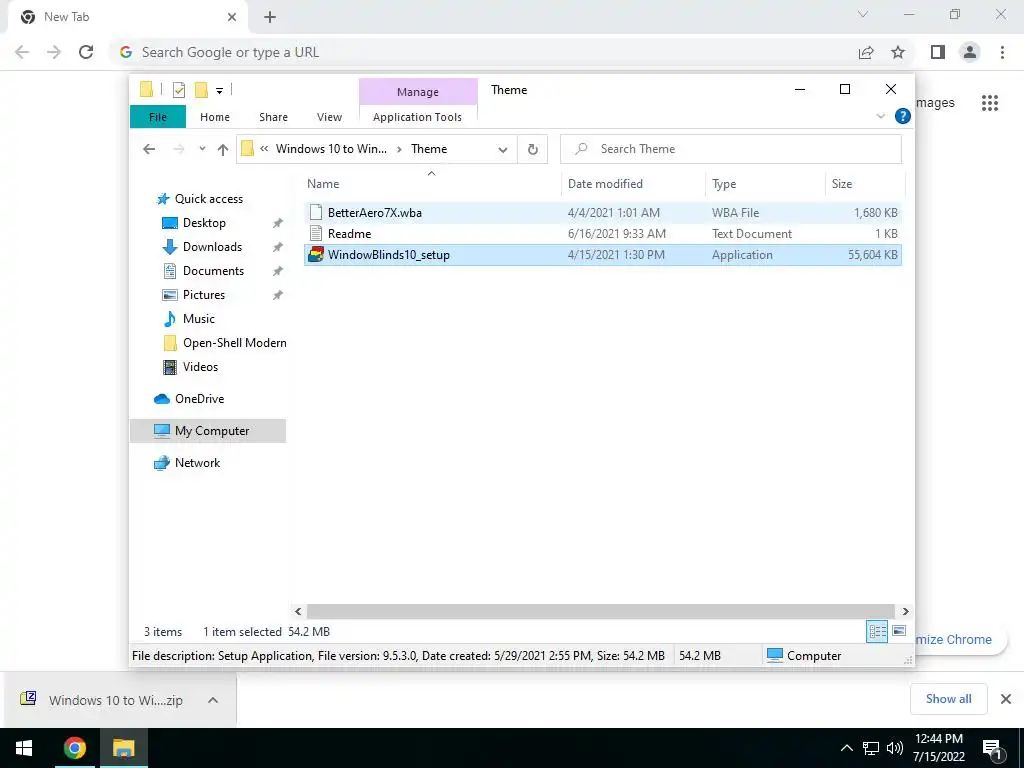Image resolution: width=1024 pixels, height=768 pixels.
Task: Open the downloaded zip file options arrow
Action: click(212, 700)
